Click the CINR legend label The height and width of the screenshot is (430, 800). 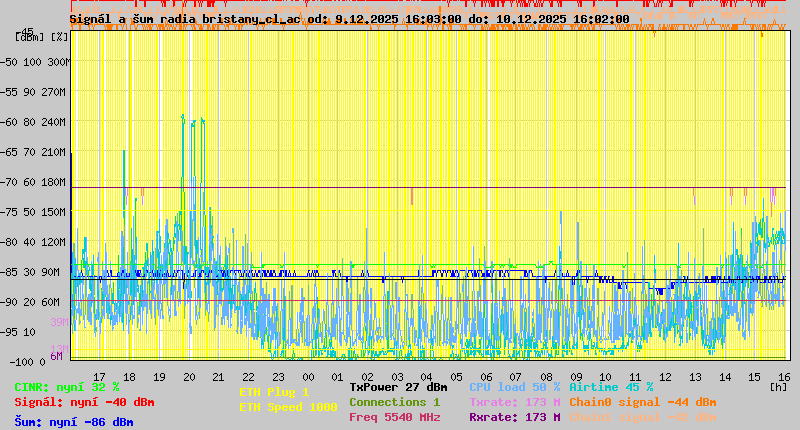tap(67, 386)
